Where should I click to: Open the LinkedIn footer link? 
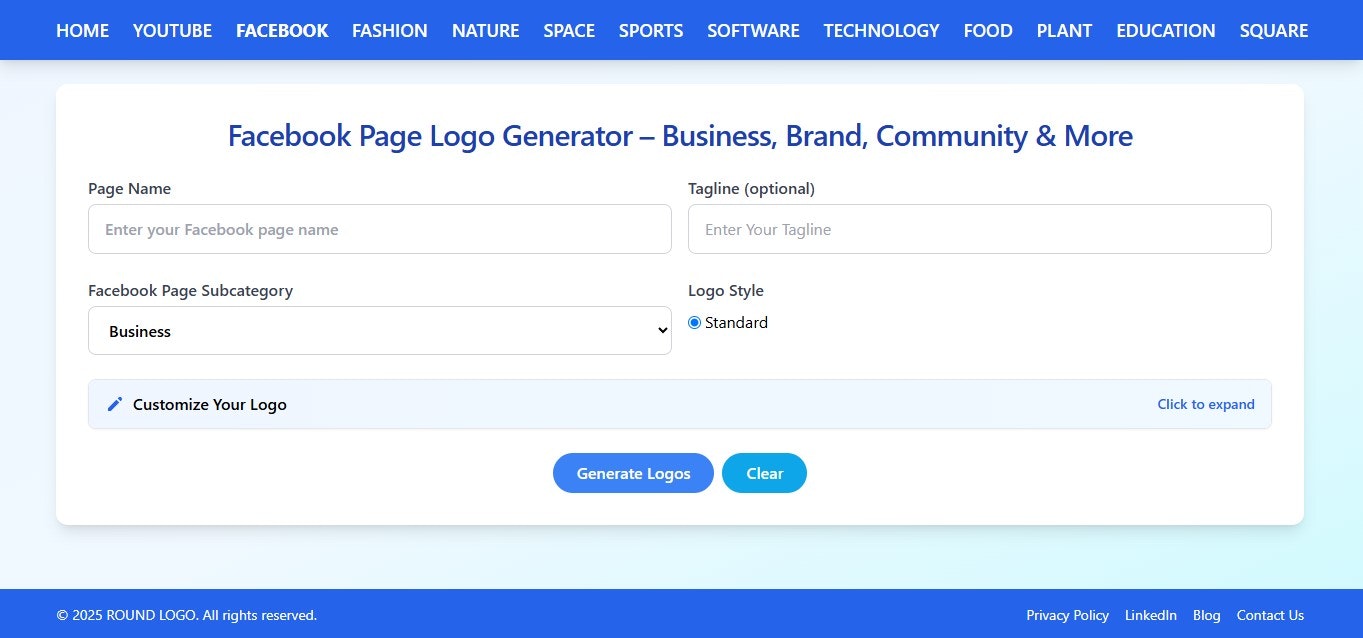tap(1151, 615)
